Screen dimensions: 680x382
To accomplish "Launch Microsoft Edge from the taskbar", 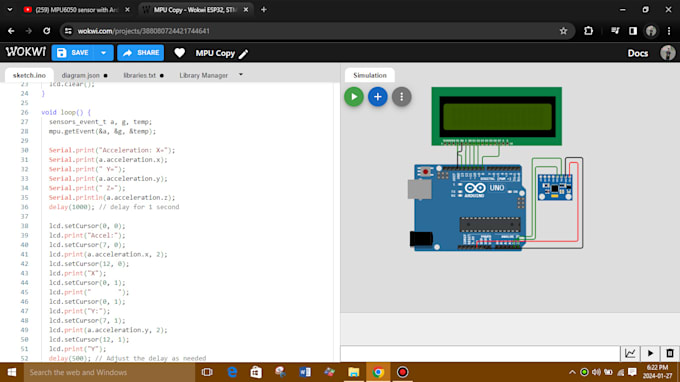I will [x=232, y=372].
